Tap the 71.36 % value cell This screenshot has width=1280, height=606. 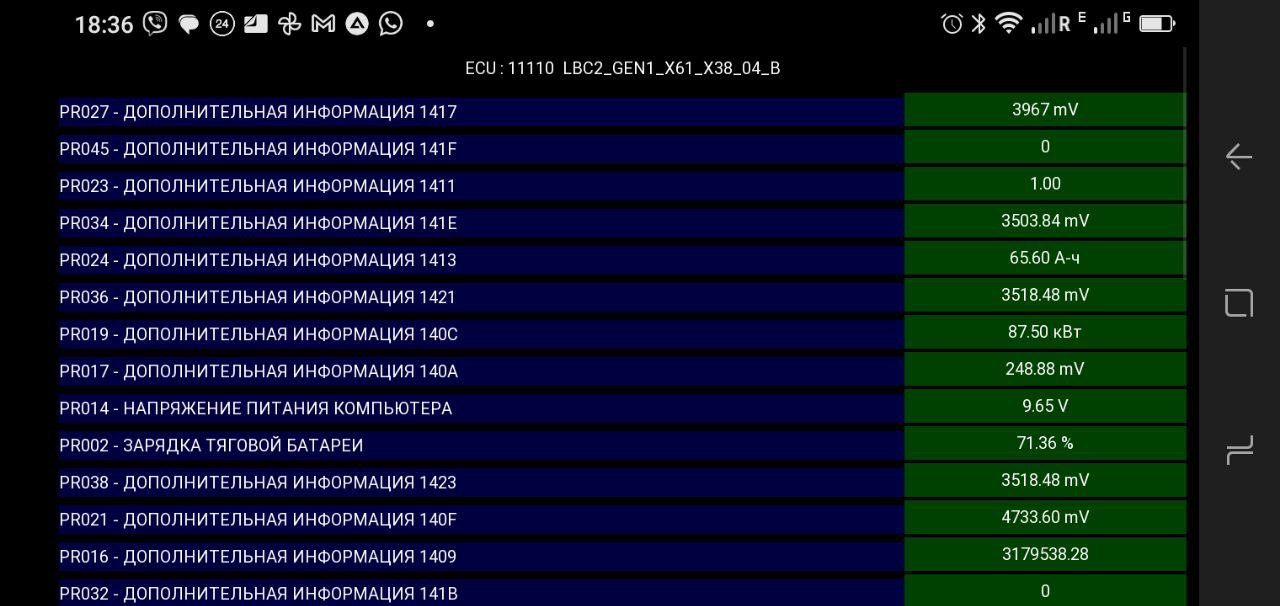tap(1044, 443)
